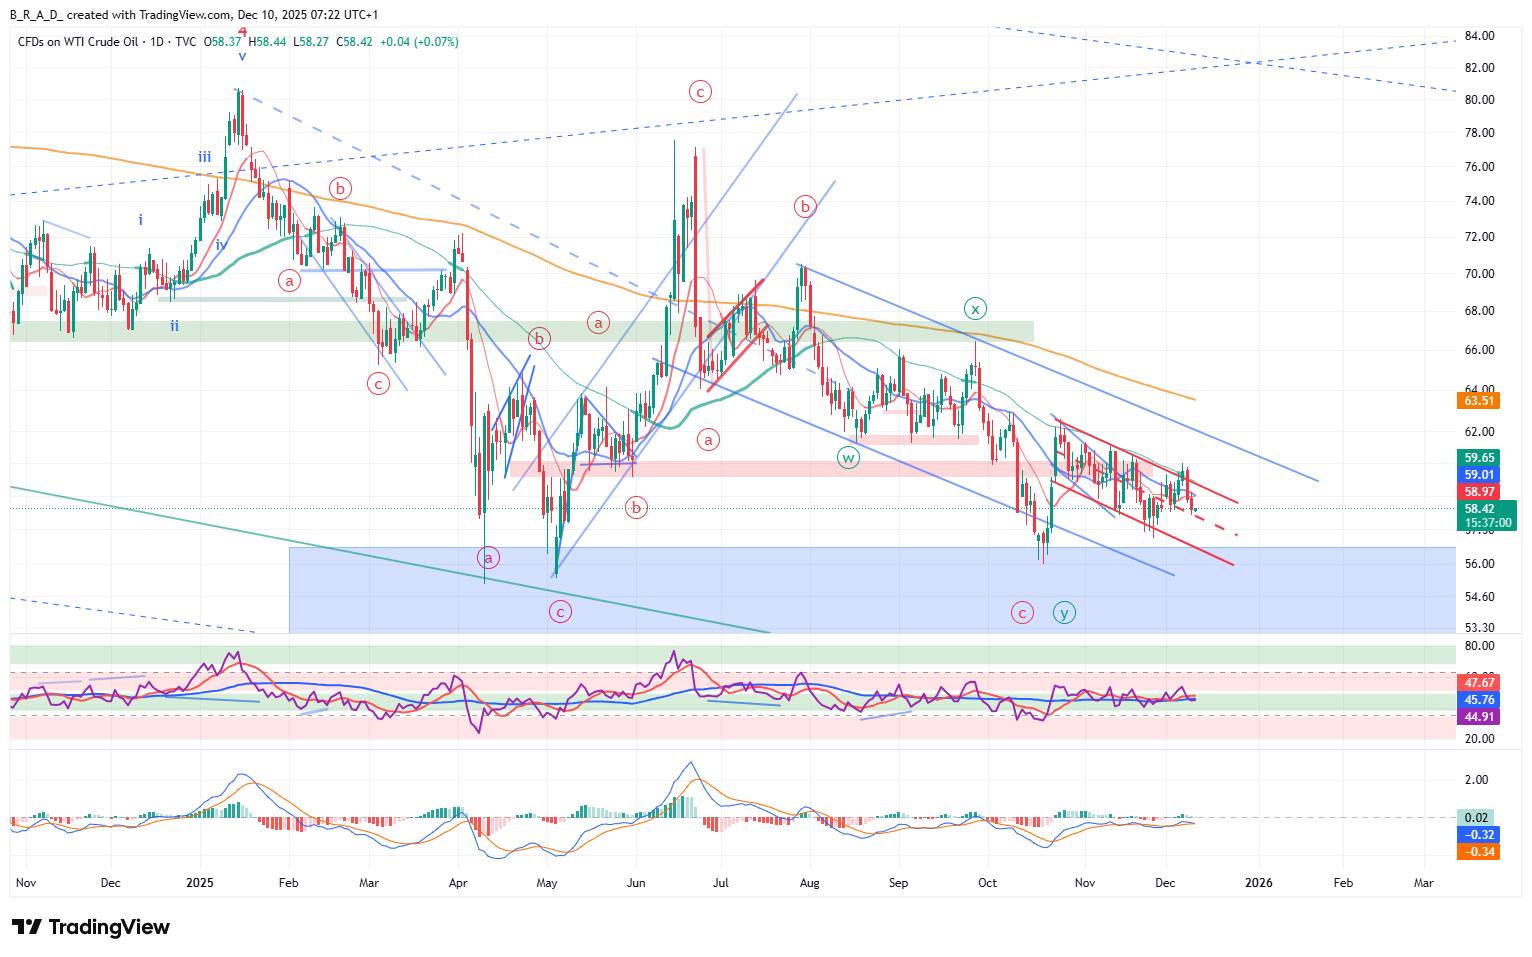Image resolution: width=1532 pixels, height=957 pixels.
Task: Select the green circled x wave label
Action: (975, 308)
